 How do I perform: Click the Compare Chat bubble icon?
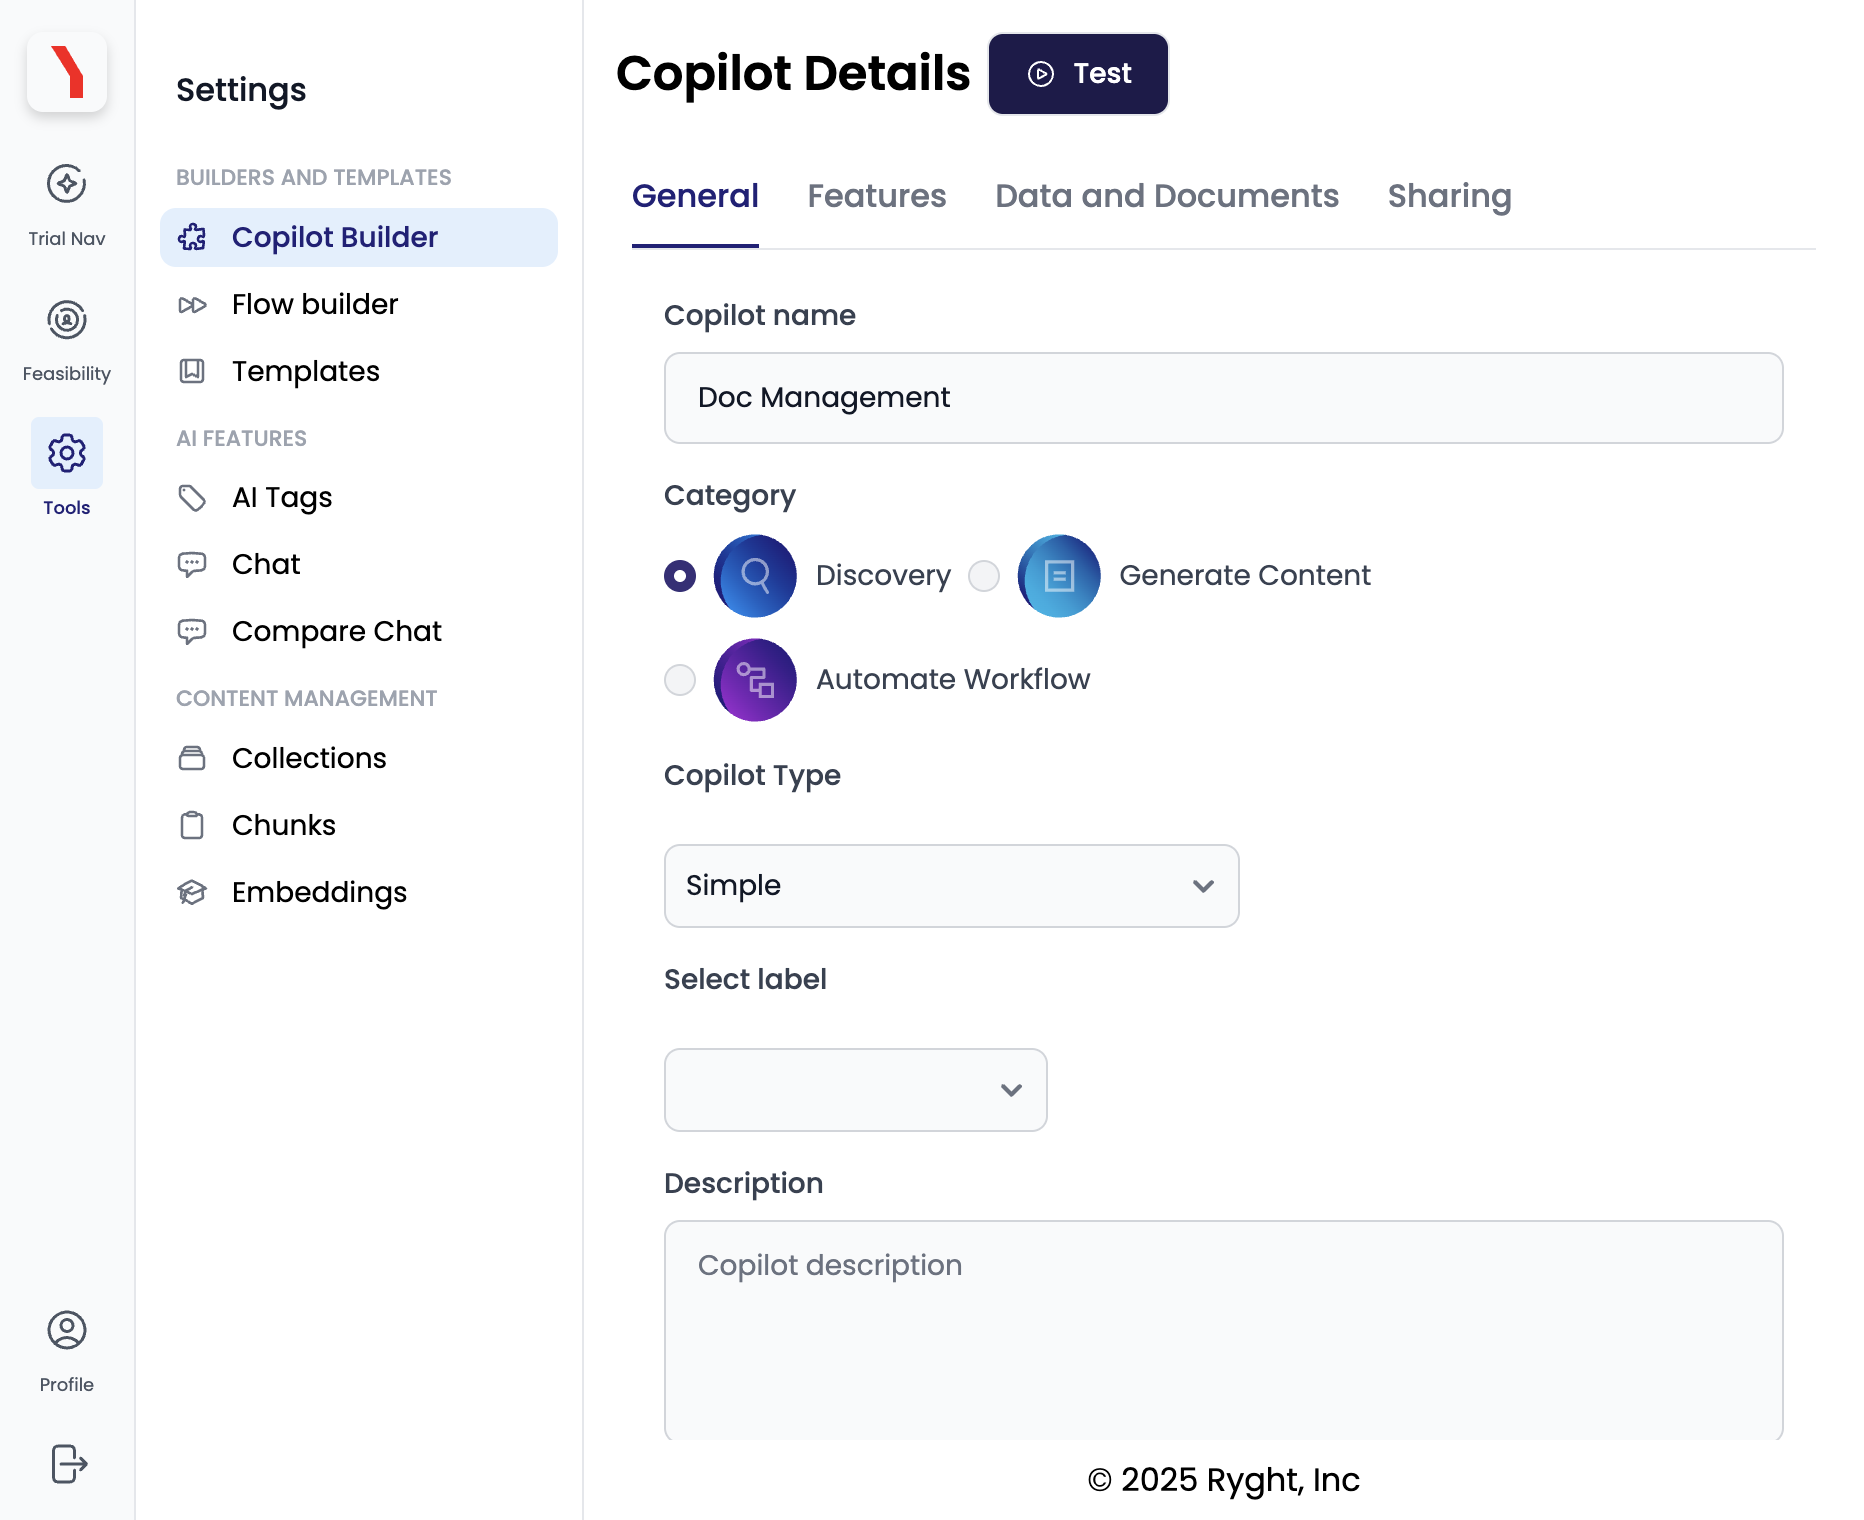[x=192, y=632]
